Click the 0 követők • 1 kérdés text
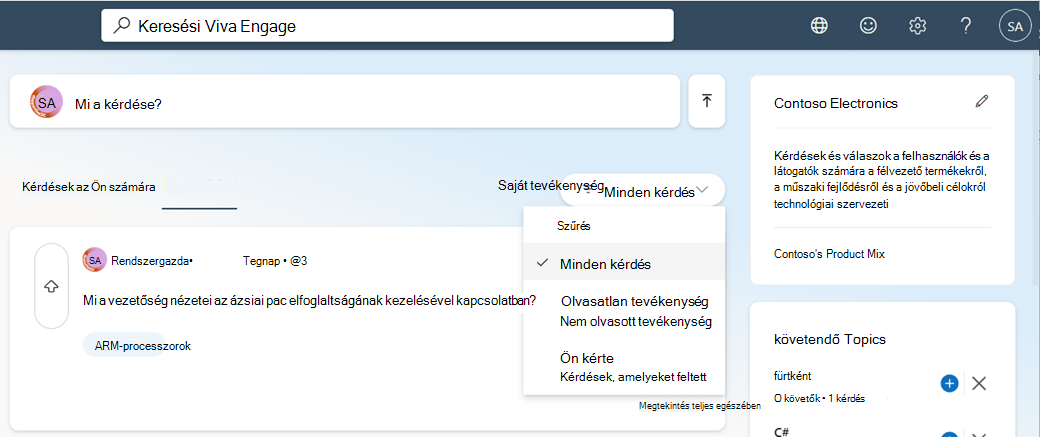 point(820,399)
